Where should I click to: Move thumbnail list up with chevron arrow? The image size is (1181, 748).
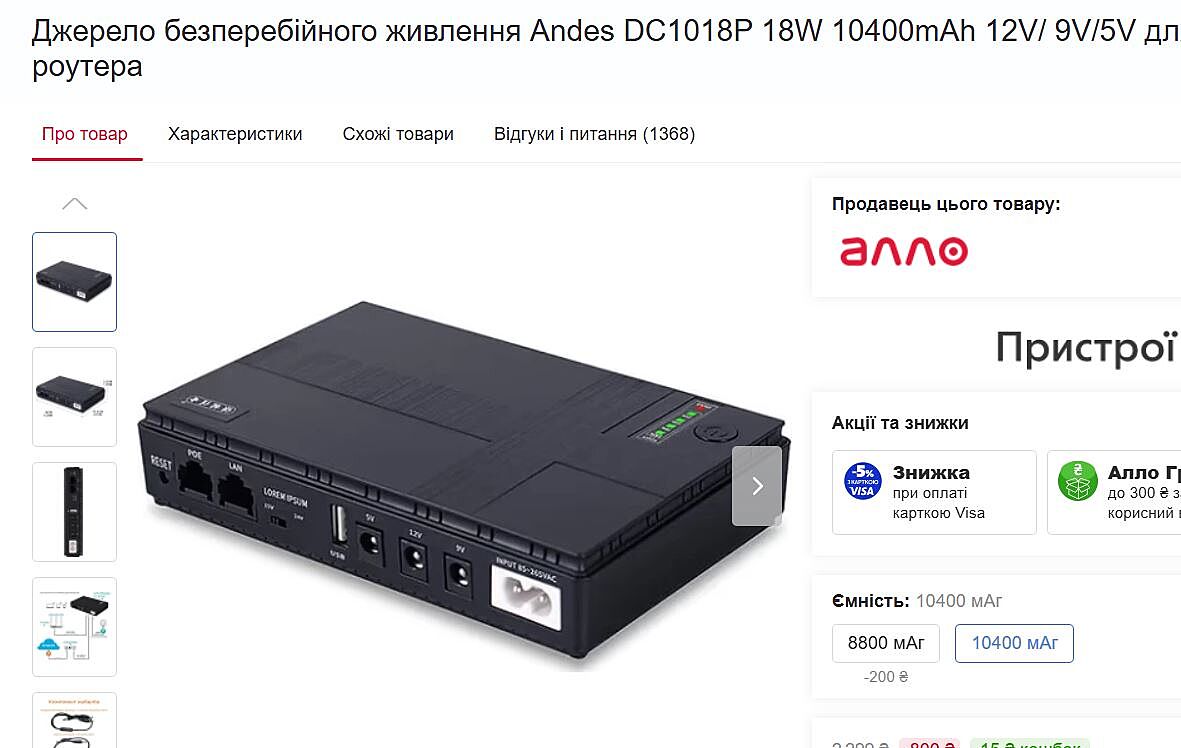click(x=75, y=204)
